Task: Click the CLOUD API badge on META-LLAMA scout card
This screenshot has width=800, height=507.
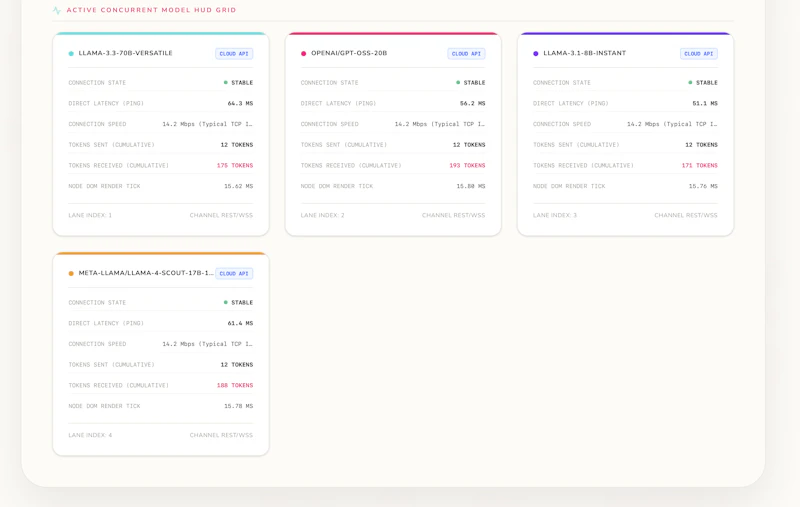Action: (x=234, y=273)
